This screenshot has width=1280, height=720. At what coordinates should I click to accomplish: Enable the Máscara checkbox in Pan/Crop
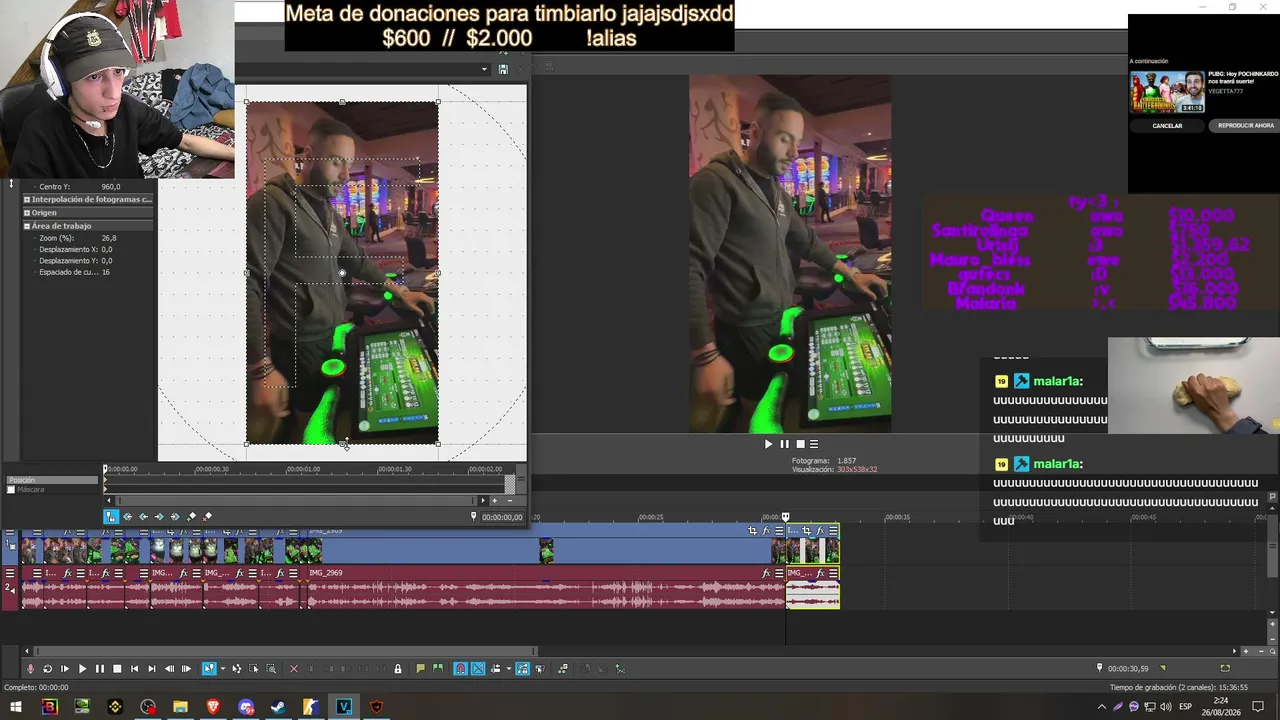(12, 490)
